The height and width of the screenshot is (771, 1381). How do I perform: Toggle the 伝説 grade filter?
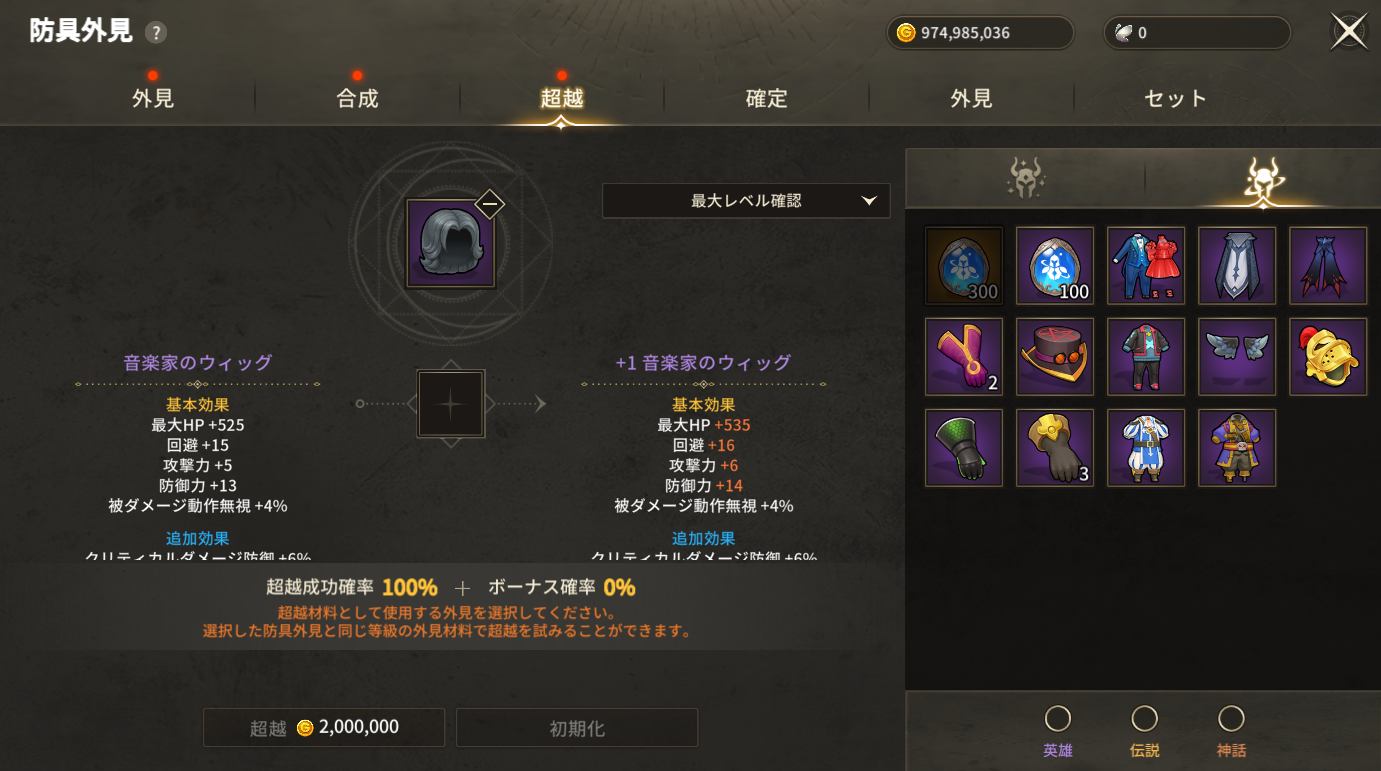[x=1145, y=732]
